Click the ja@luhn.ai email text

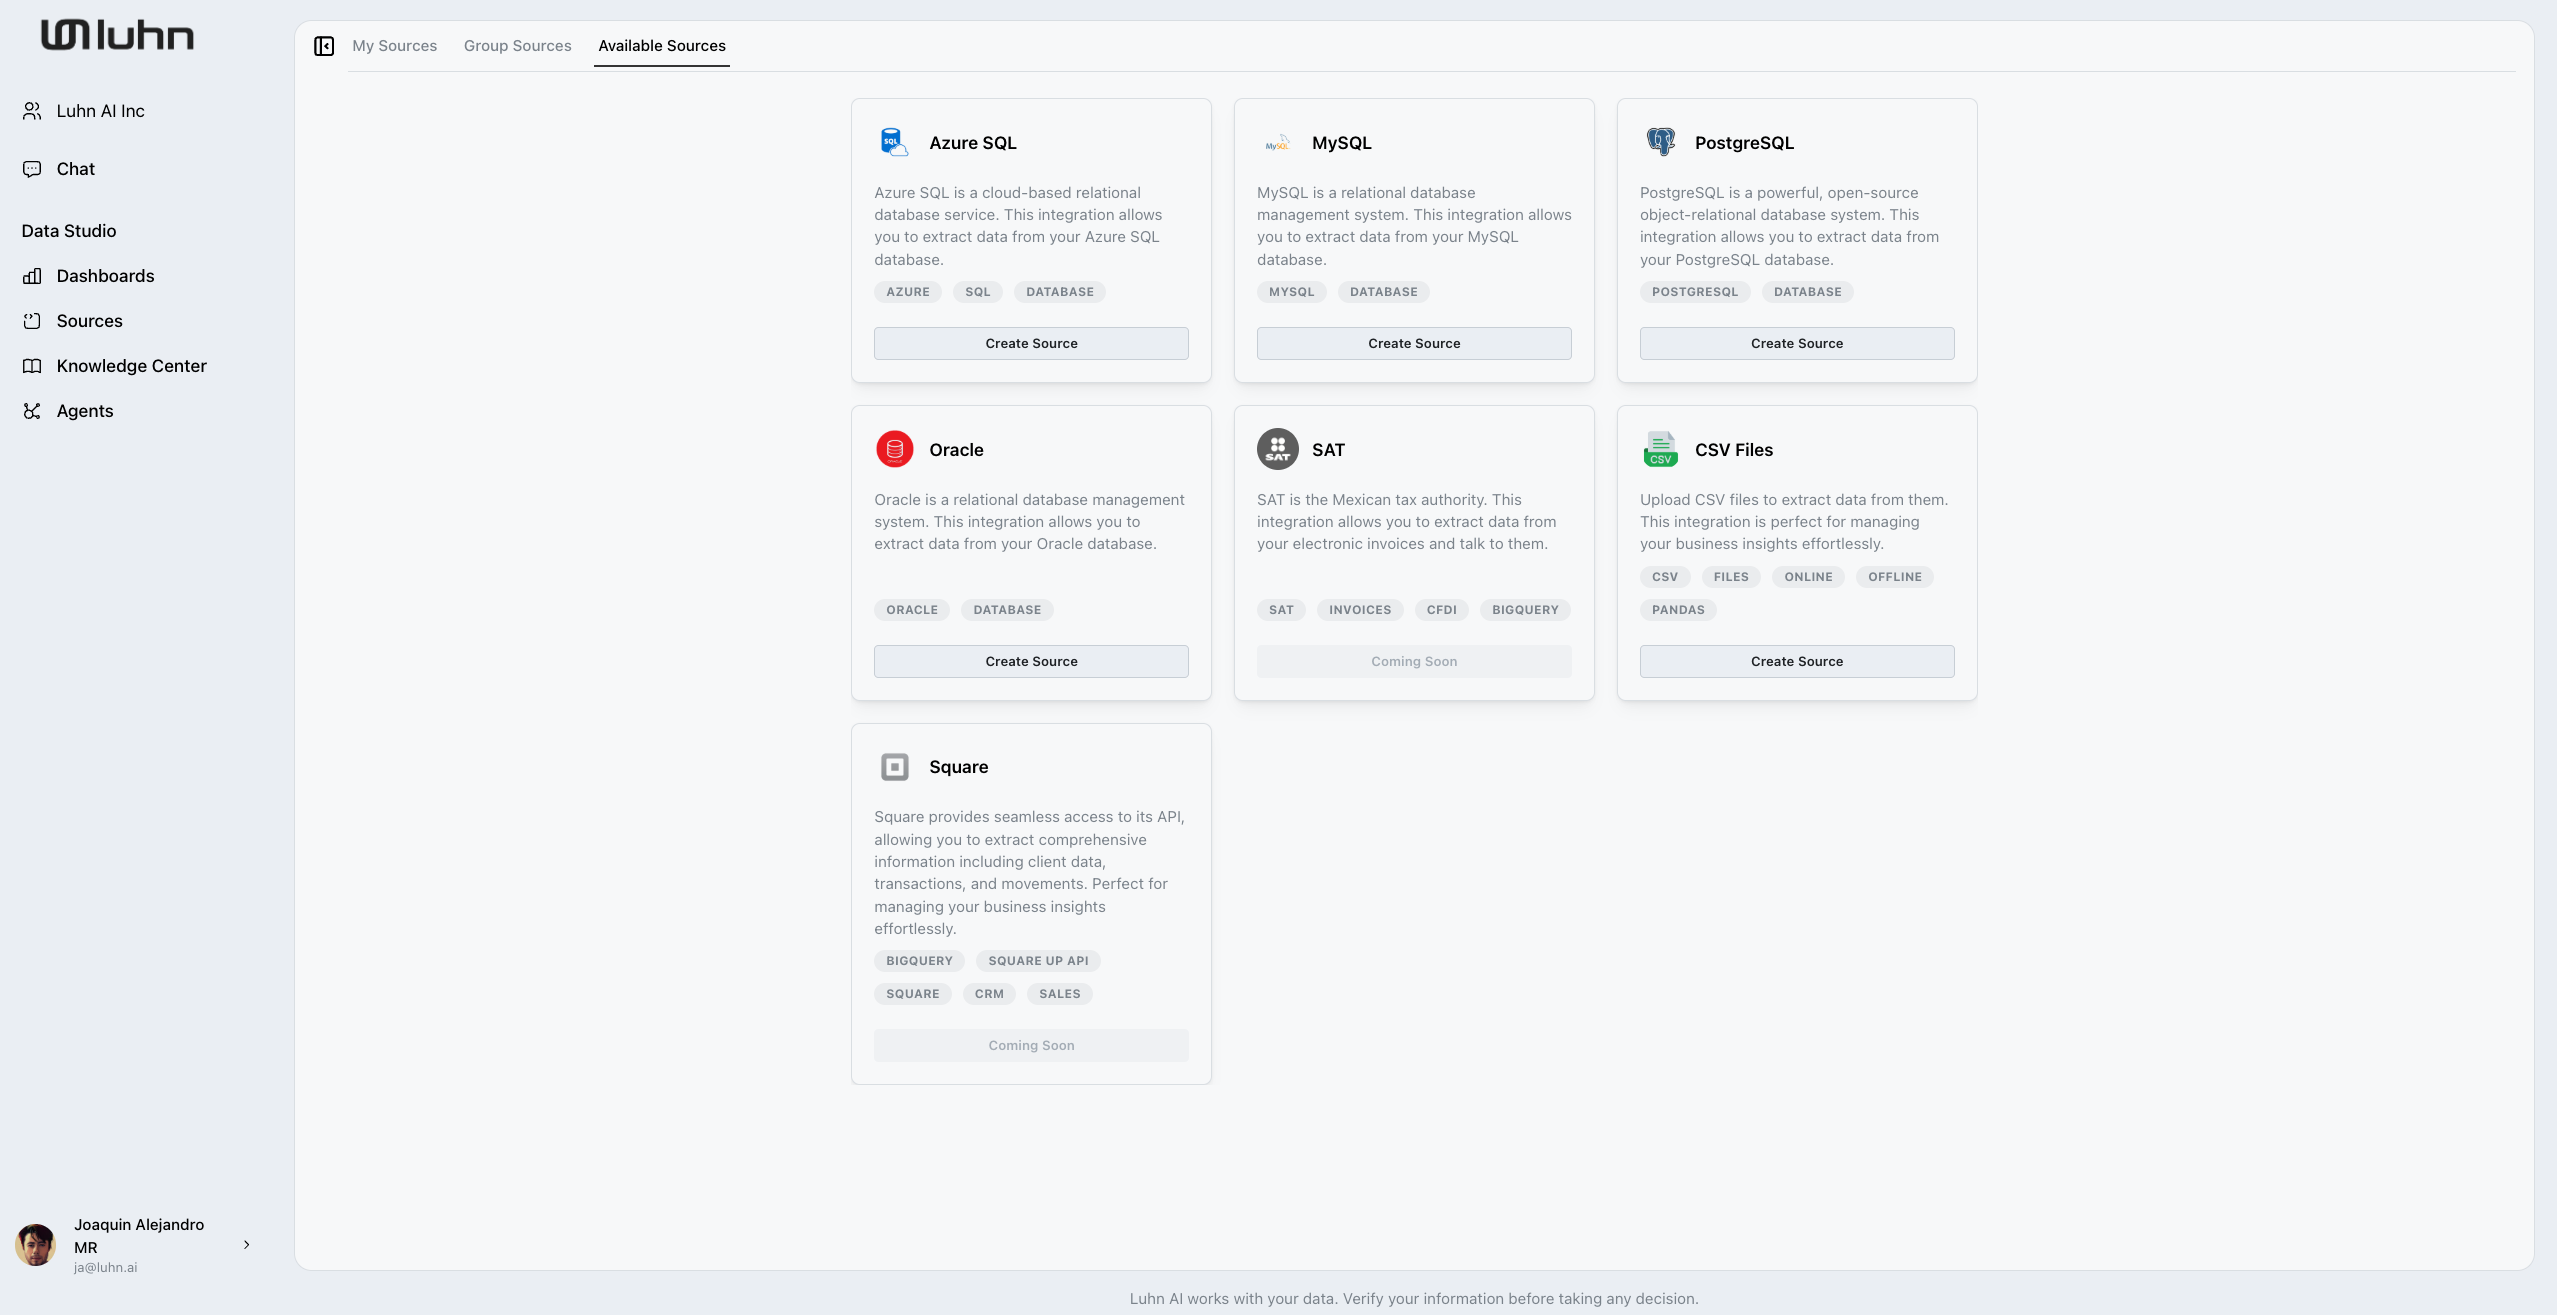coord(105,1267)
